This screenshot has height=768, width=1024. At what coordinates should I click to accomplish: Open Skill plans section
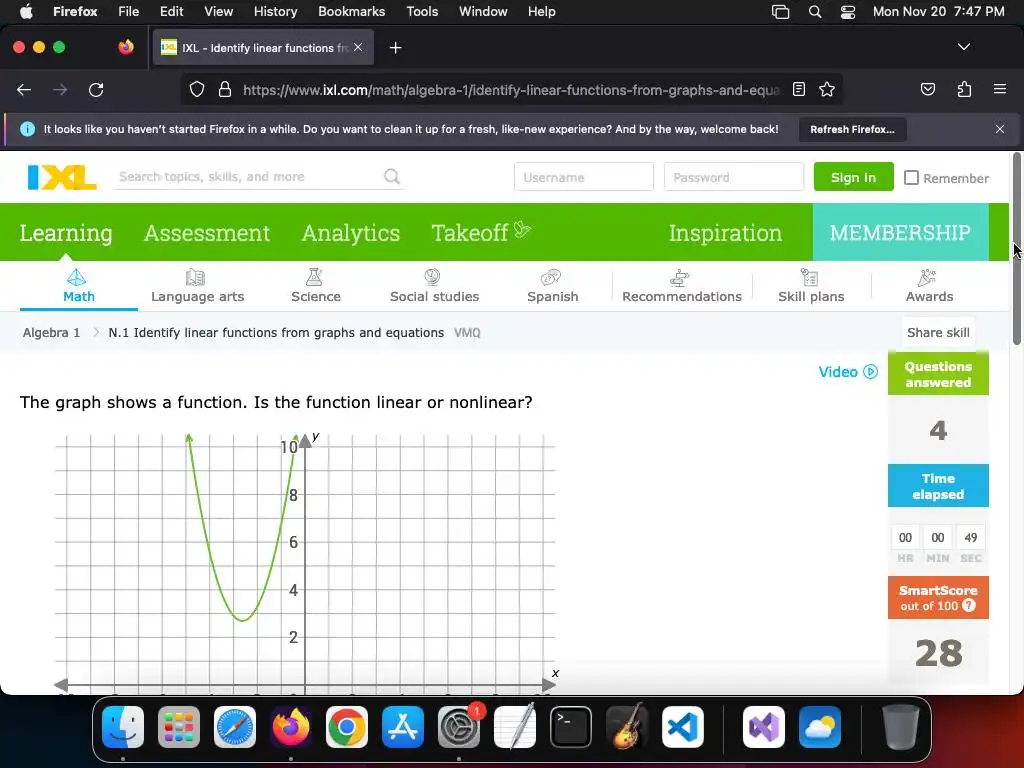pos(811,285)
